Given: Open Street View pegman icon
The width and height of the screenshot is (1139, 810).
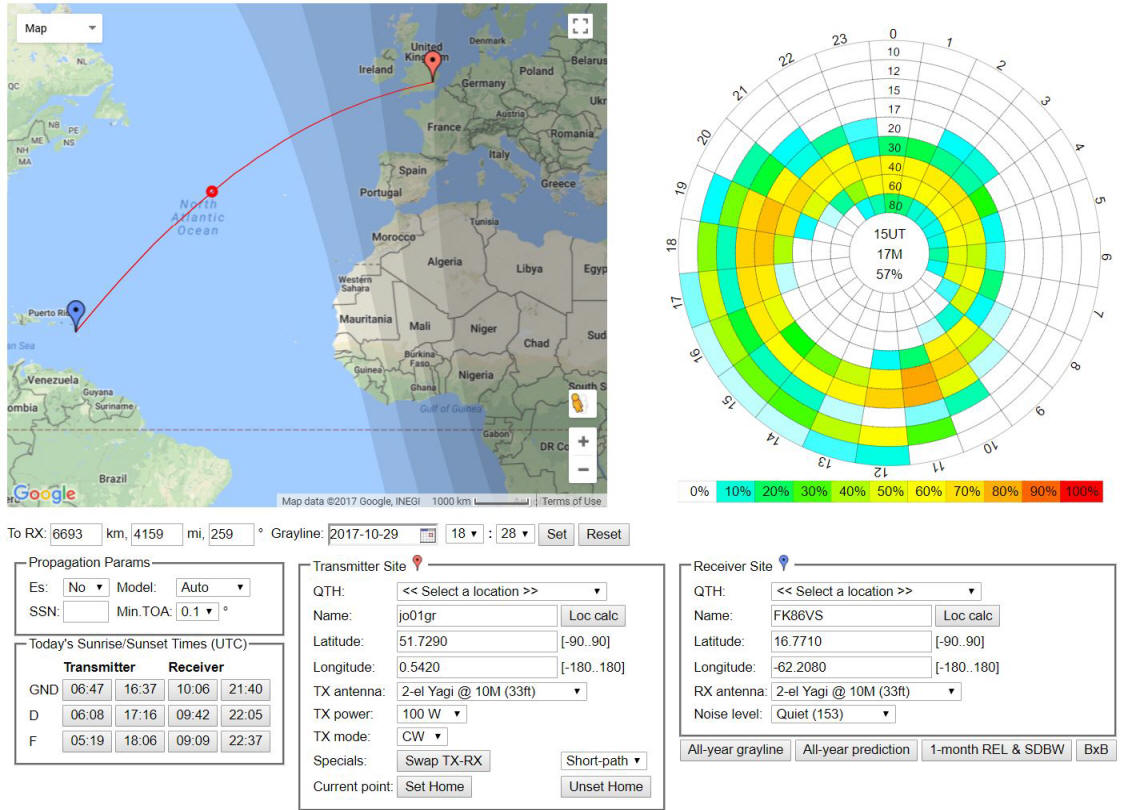Looking at the screenshot, I should 579,403.
